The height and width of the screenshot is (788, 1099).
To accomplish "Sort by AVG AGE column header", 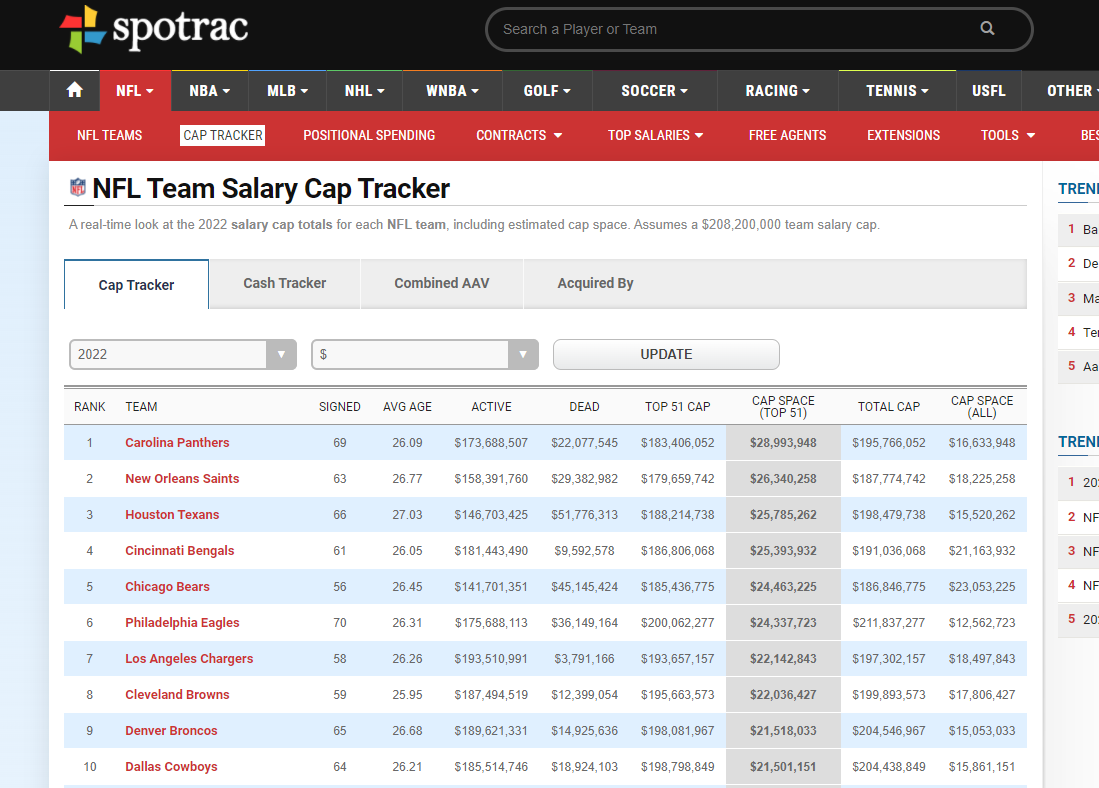I will click(407, 407).
